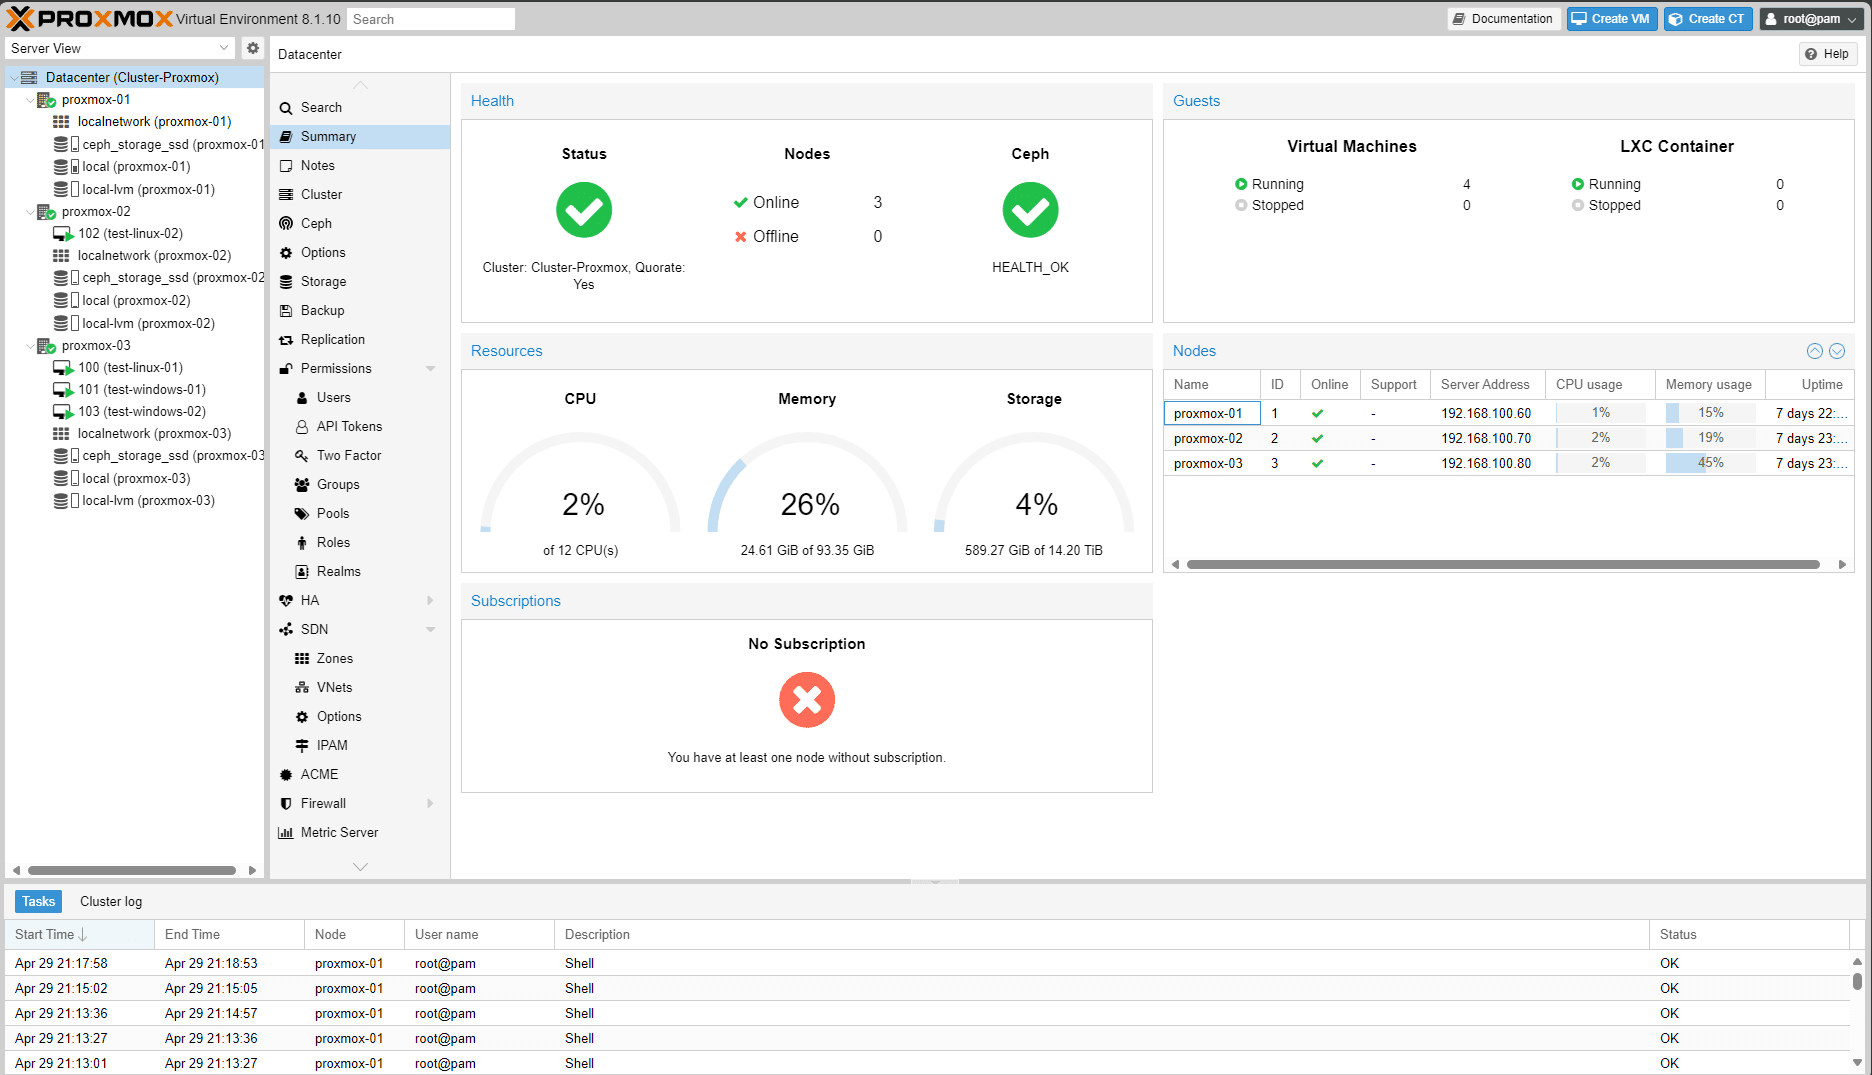The width and height of the screenshot is (1872, 1075).
Task: Click proxmox-01 CPU usage bar showing 1%
Action: coord(1600,413)
